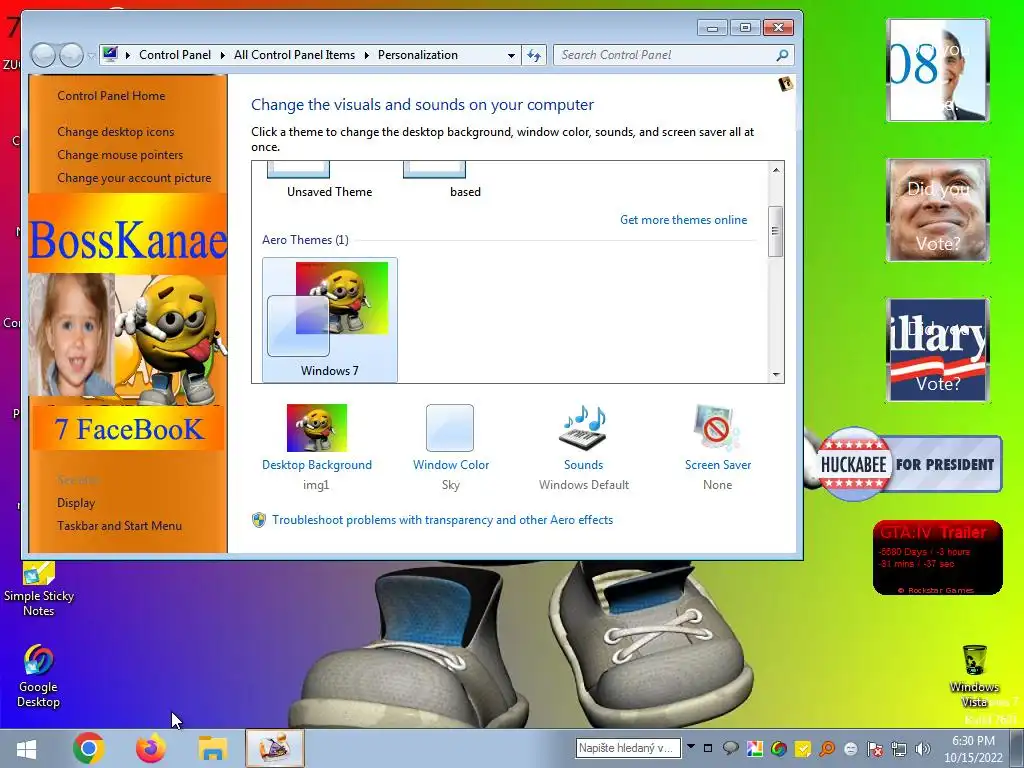Click the speech bubble tray icon
The height and width of the screenshot is (768, 1024).
pyautogui.click(x=731, y=748)
